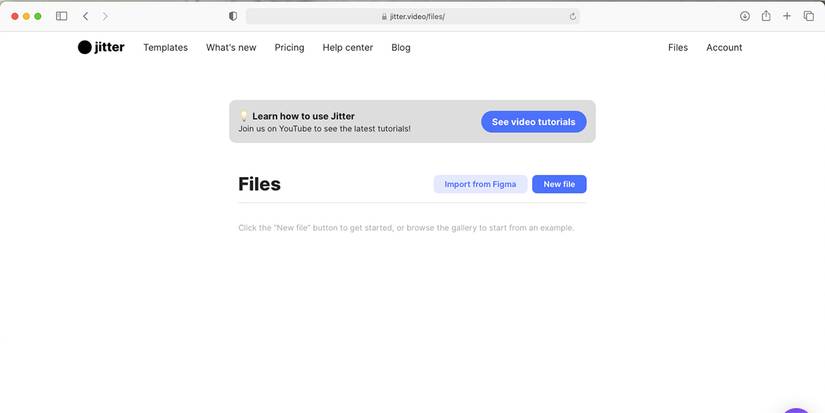Click the lightbulb emoji in the banner
825x413 pixels.
244,116
